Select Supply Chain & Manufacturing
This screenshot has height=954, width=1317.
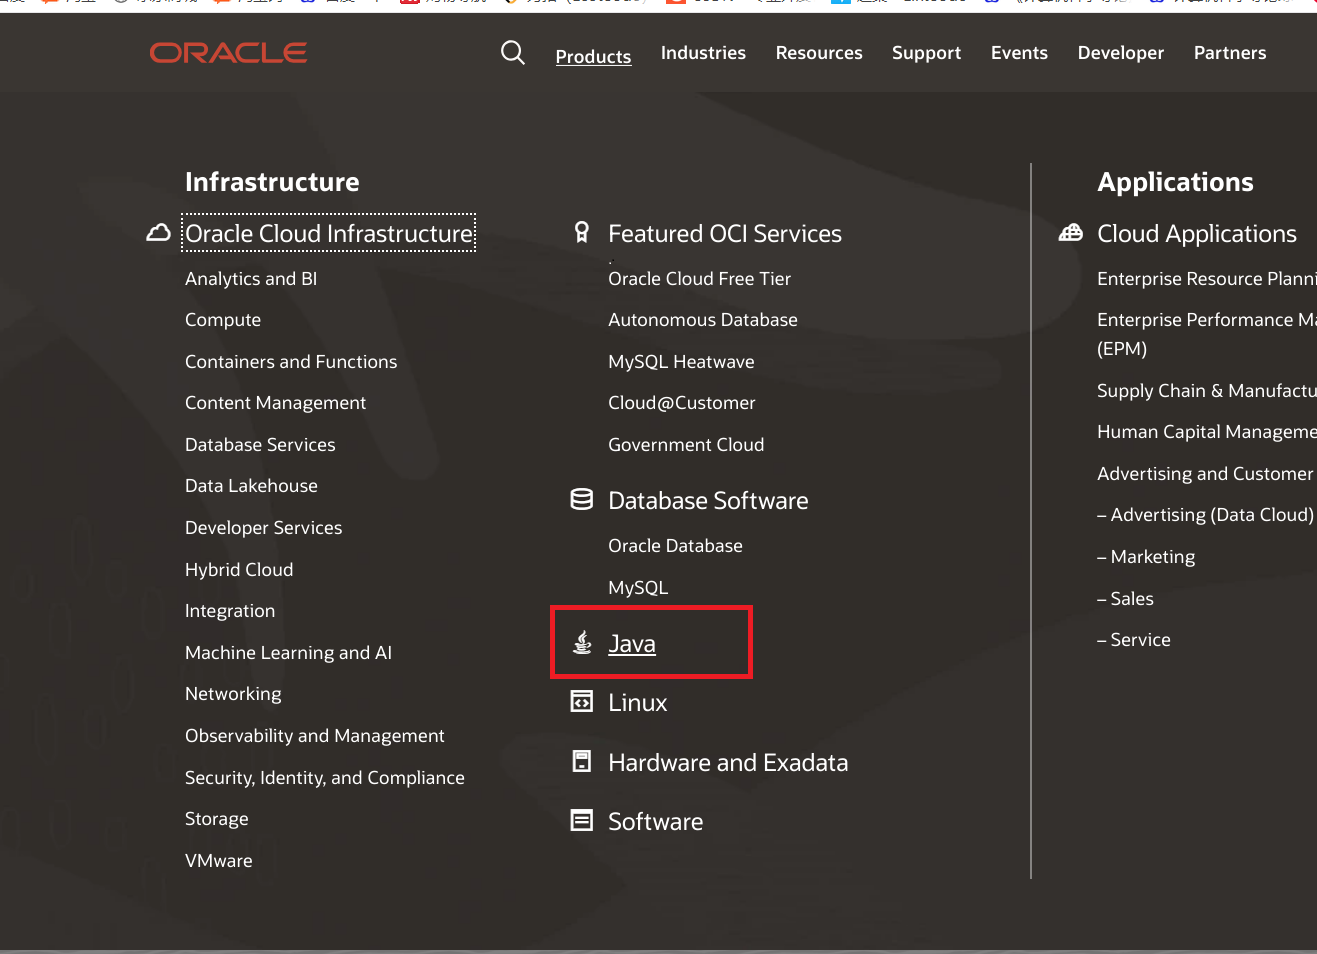tap(1207, 391)
